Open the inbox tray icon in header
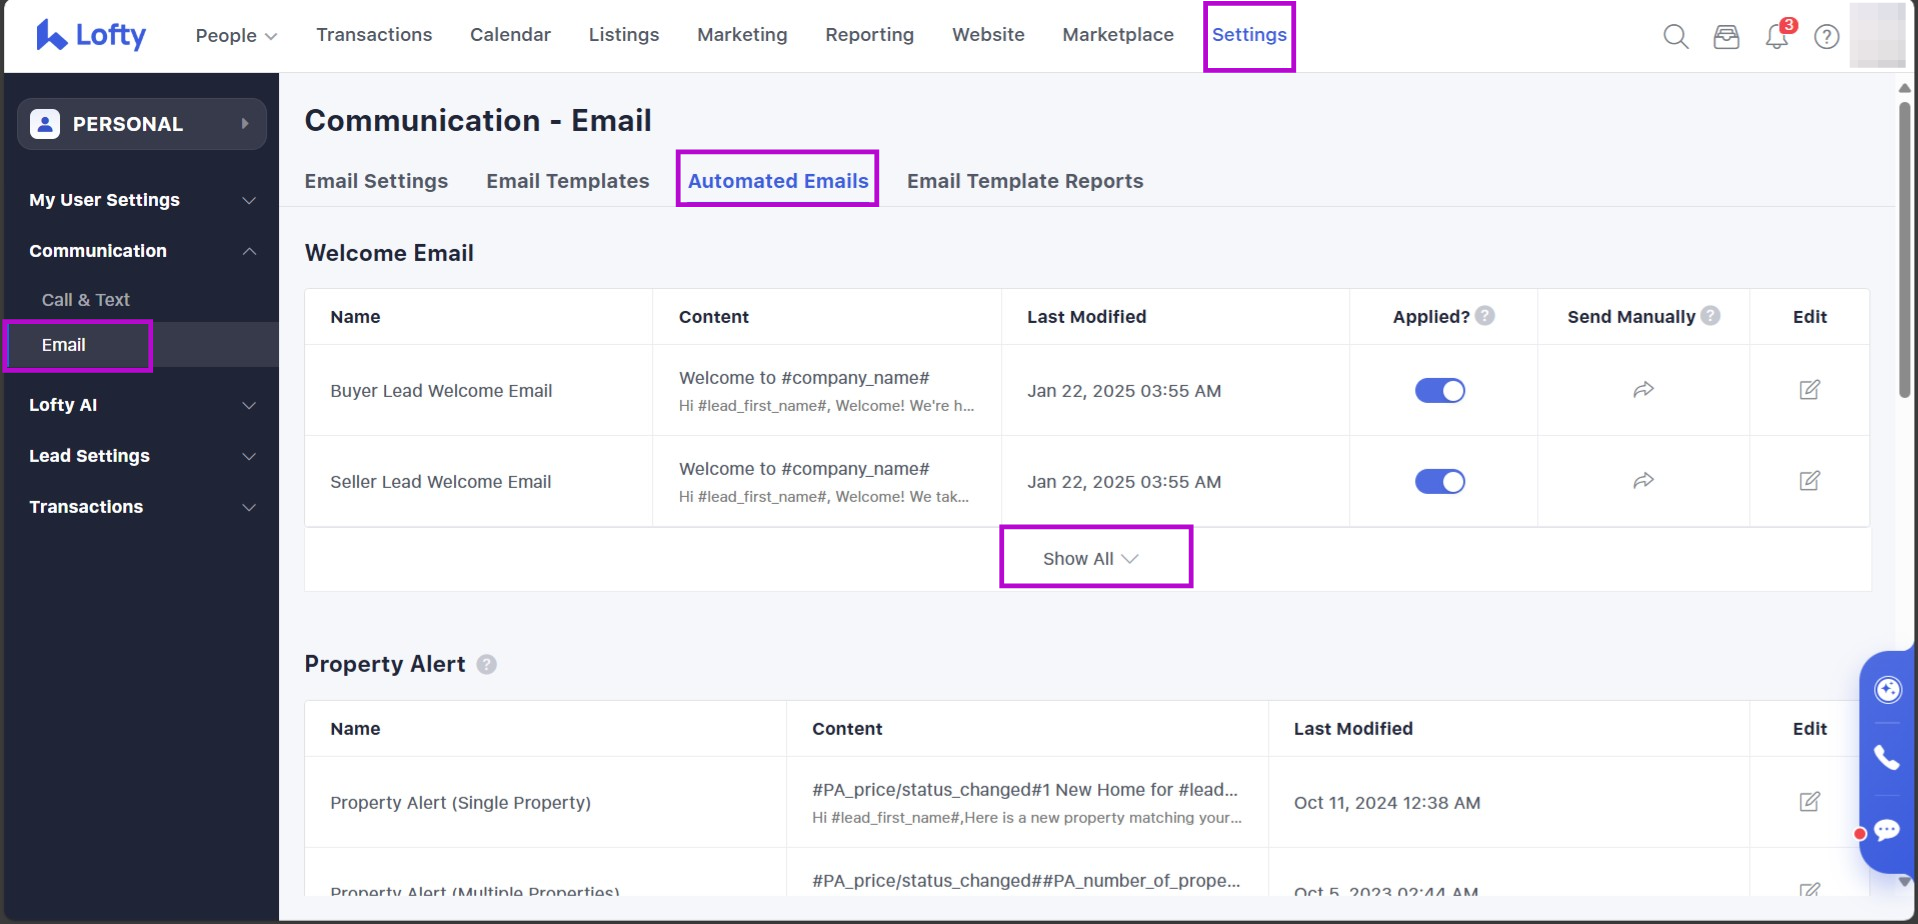Image resolution: width=1918 pixels, height=924 pixels. 1726,37
